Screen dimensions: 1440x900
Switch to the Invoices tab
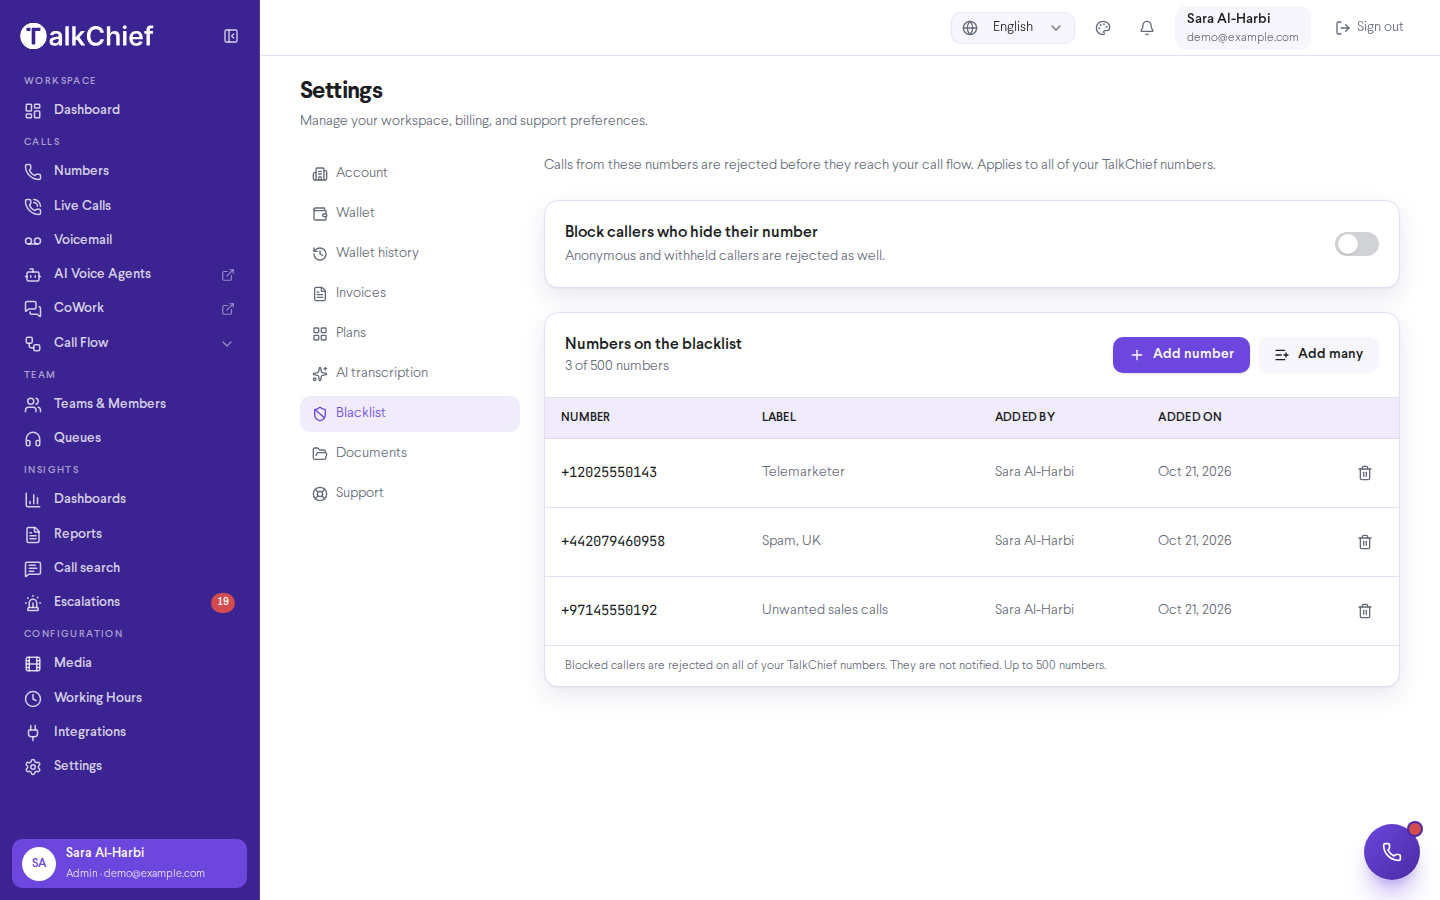(x=410, y=293)
